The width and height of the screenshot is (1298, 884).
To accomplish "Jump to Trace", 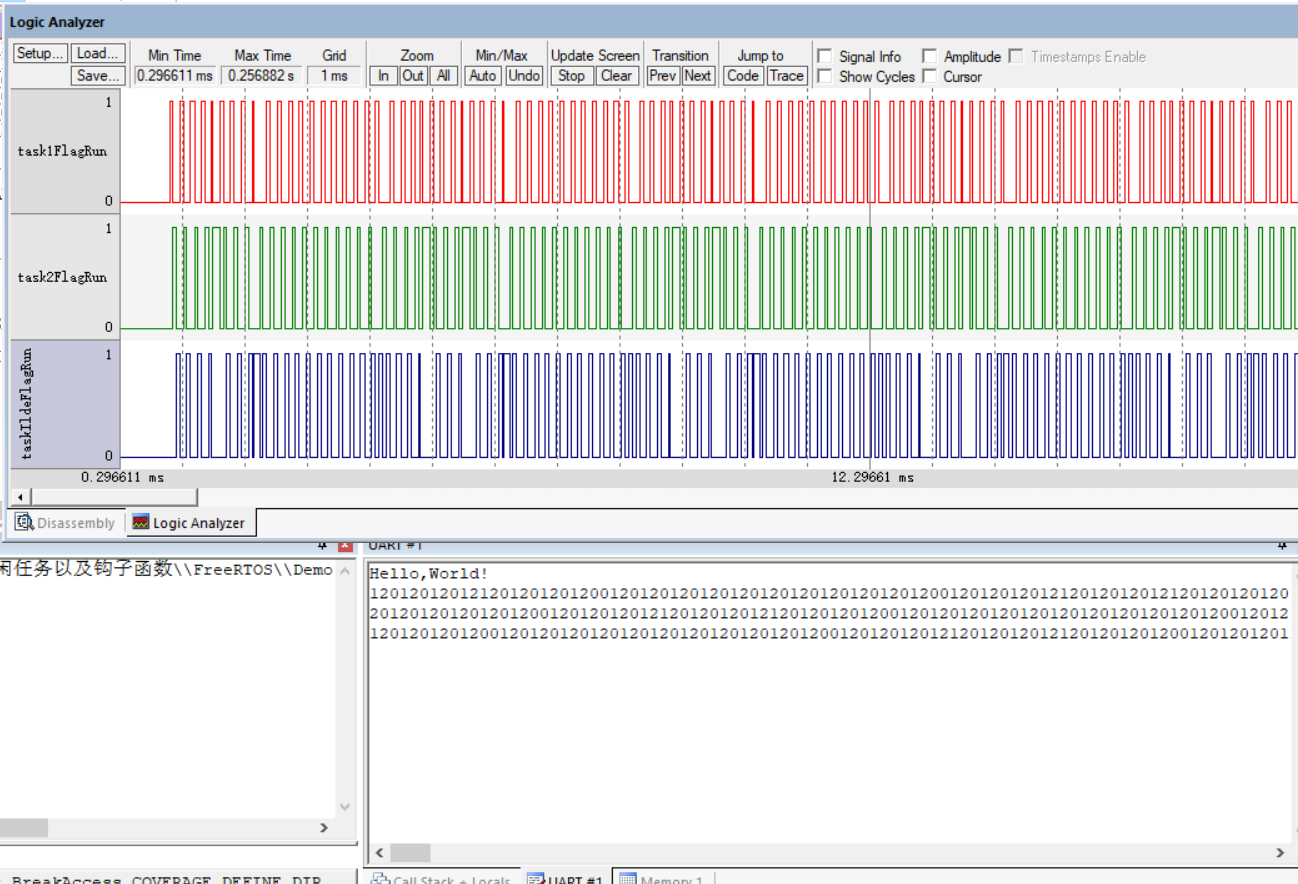I will pyautogui.click(x=786, y=76).
